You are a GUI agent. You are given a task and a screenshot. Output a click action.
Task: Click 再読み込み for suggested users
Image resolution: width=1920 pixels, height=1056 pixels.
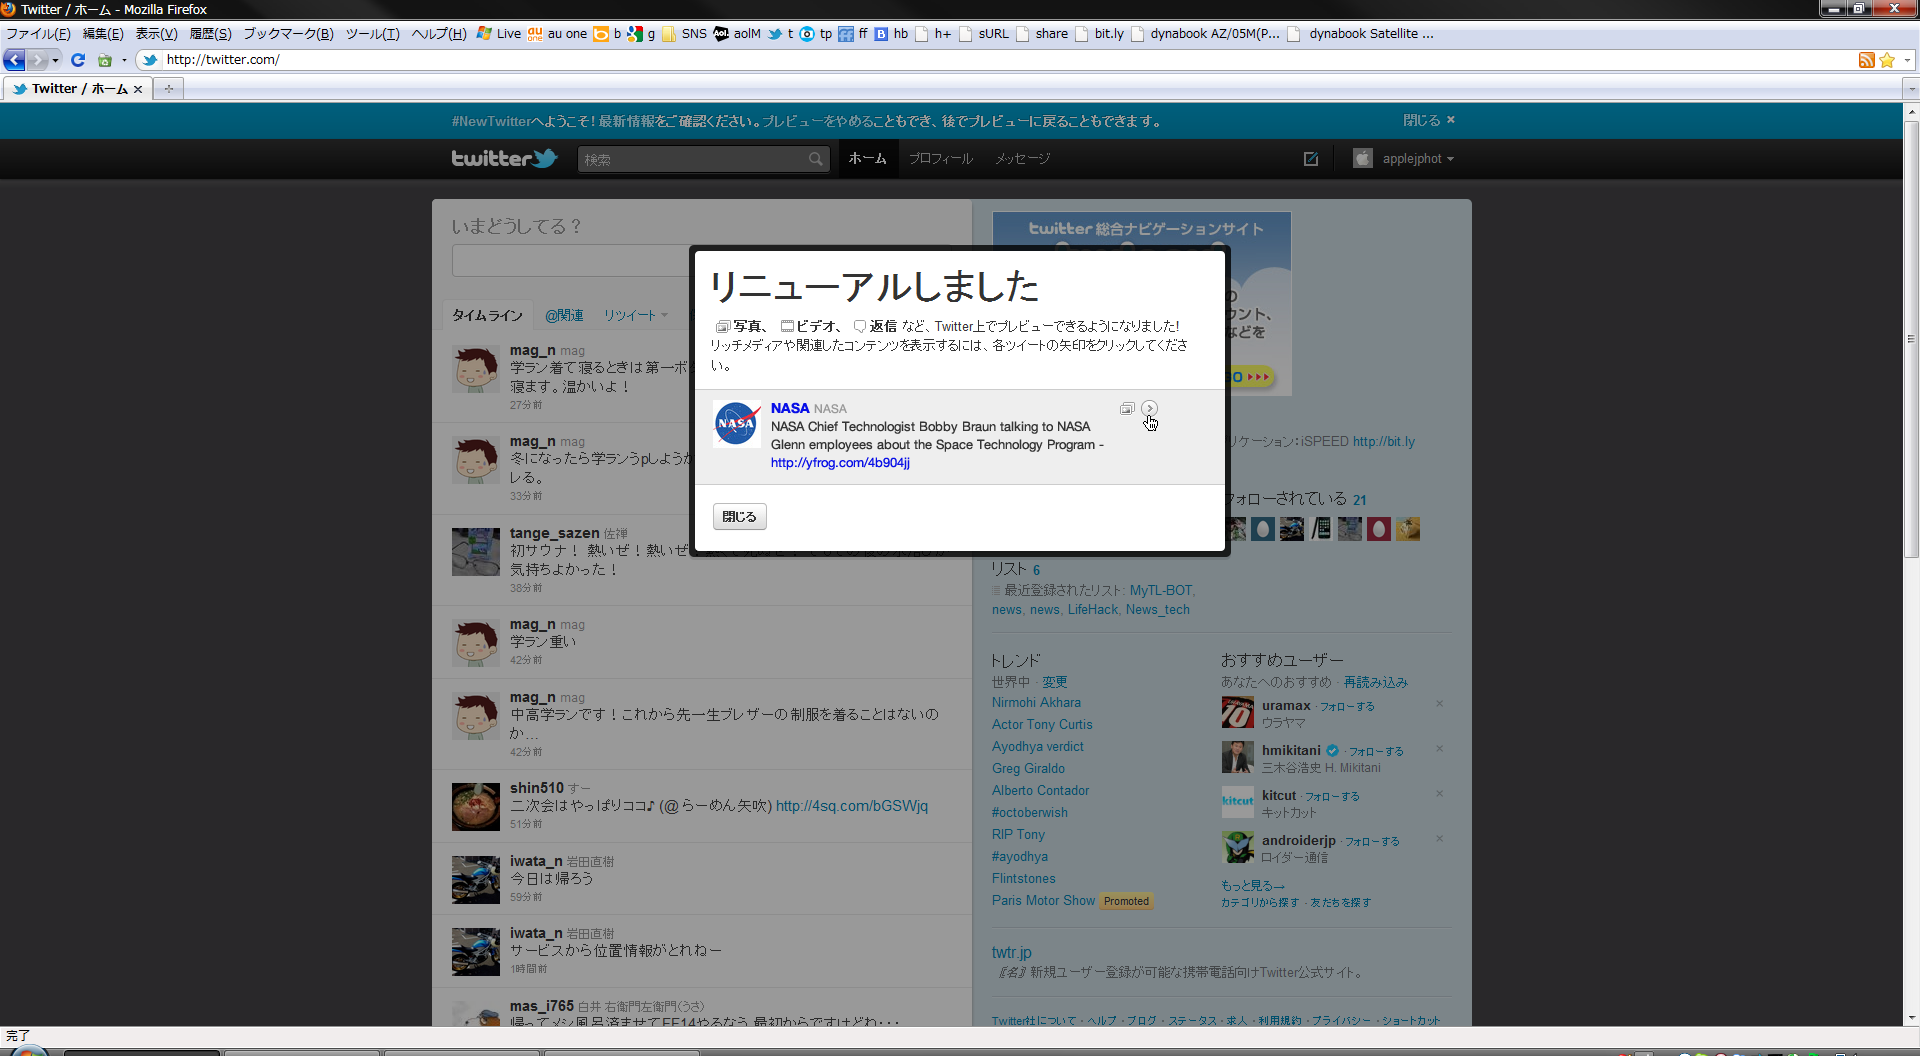[1375, 682]
